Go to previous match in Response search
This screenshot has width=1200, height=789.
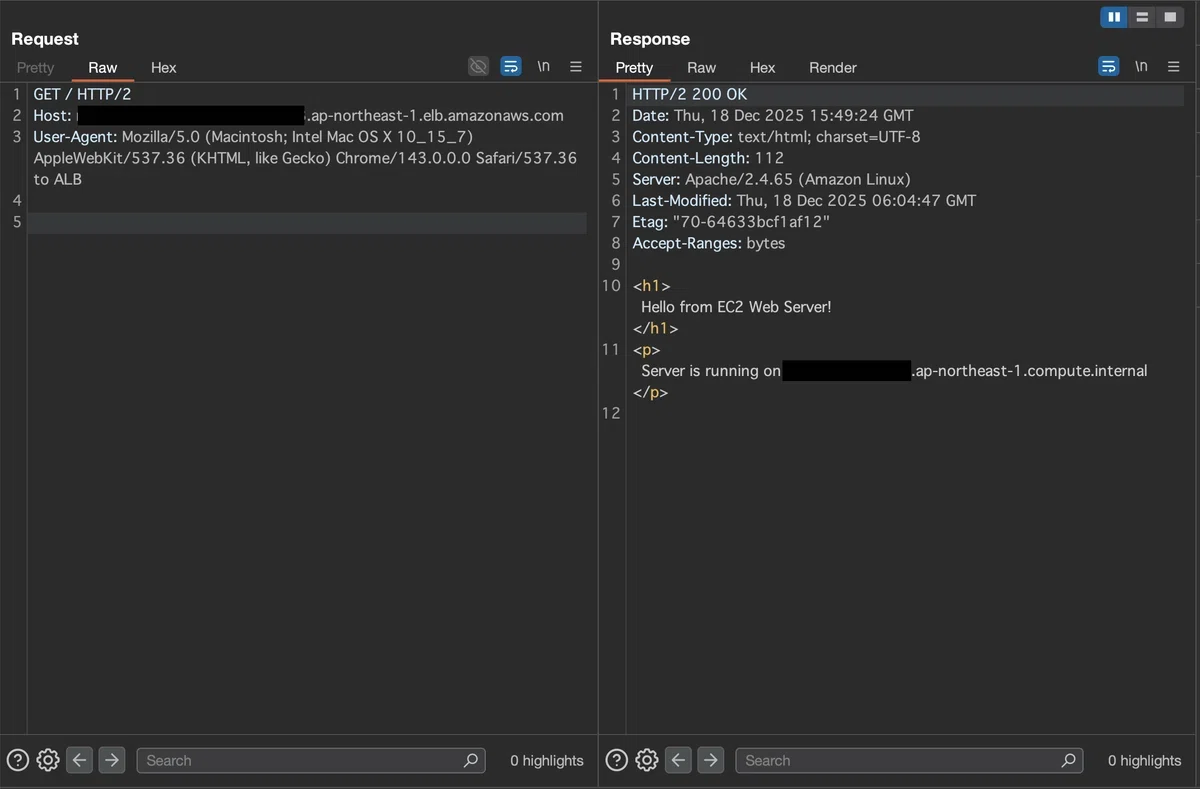point(679,760)
